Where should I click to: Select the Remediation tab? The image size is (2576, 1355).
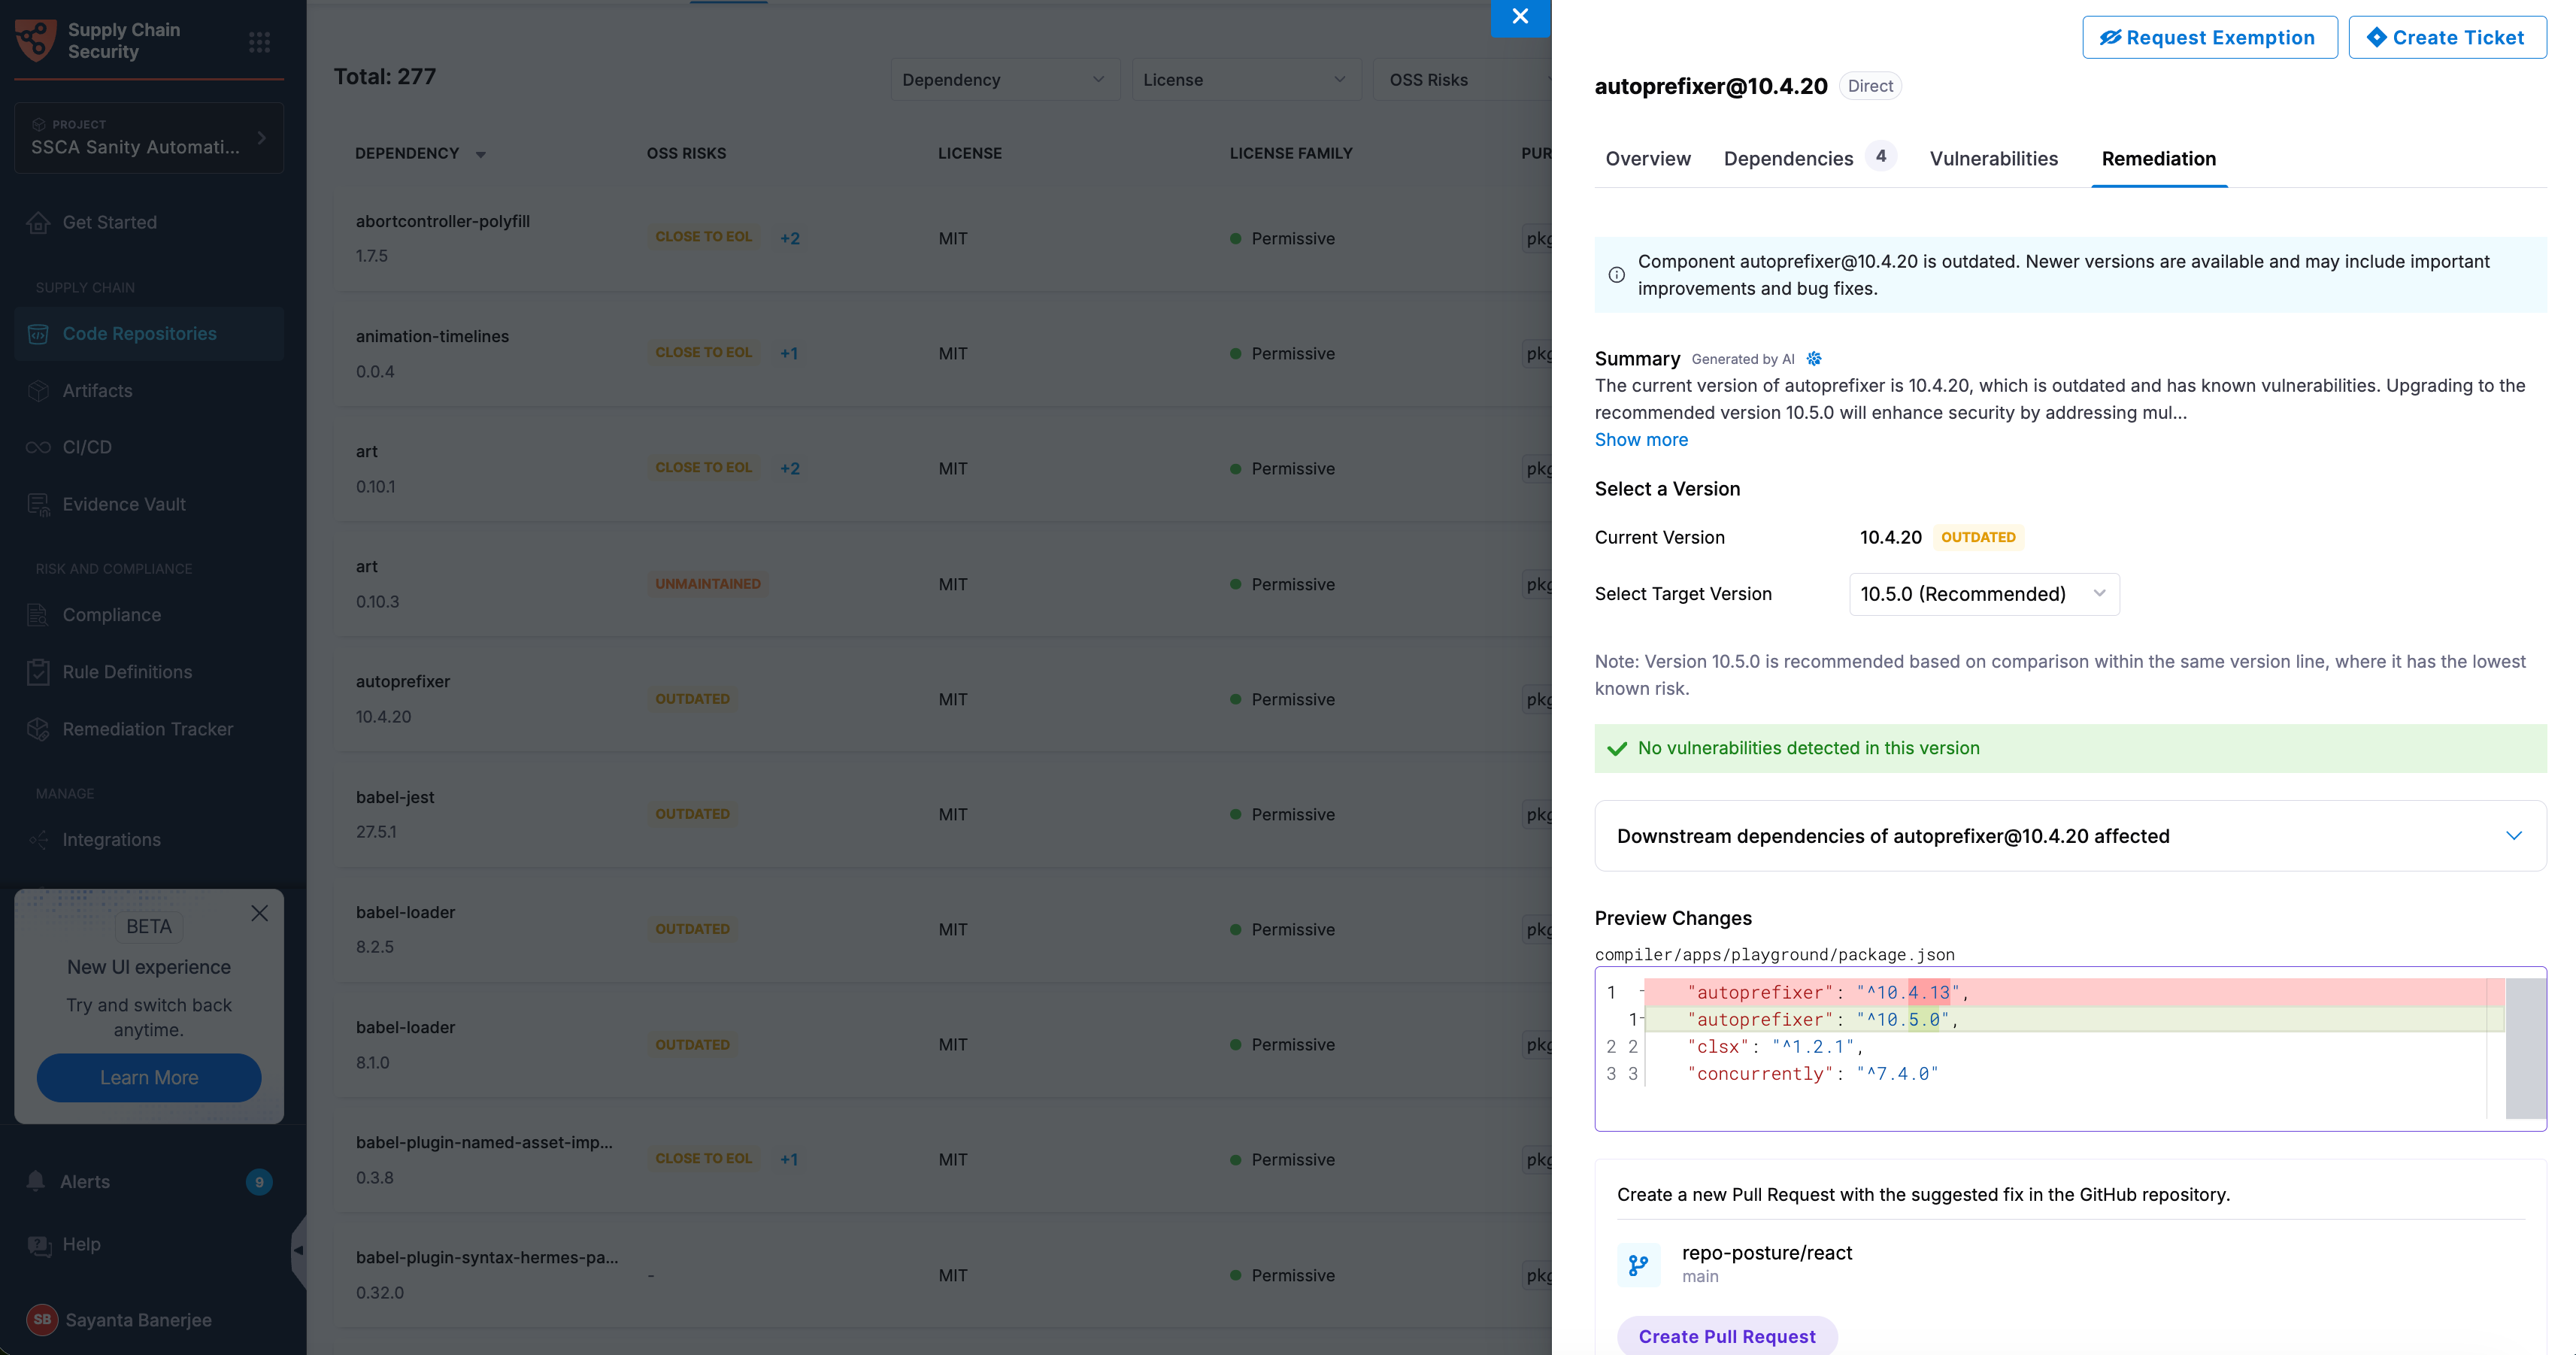point(2158,159)
